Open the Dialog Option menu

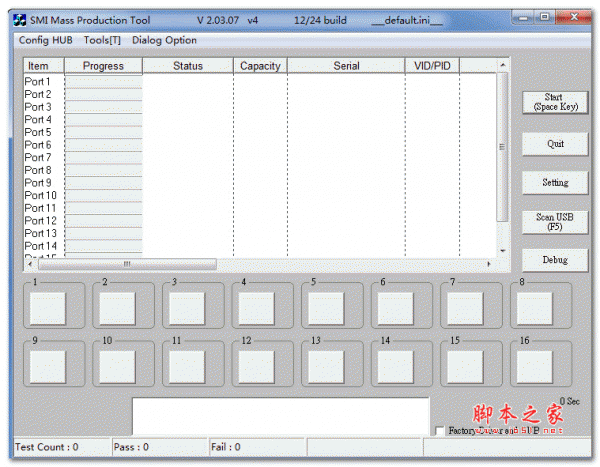click(x=164, y=40)
